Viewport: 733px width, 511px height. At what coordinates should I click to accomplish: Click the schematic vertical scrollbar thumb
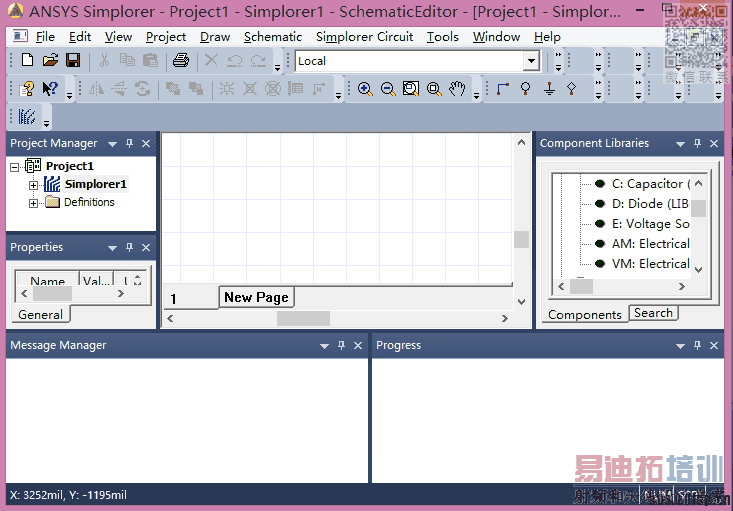(x=521, y=239)
